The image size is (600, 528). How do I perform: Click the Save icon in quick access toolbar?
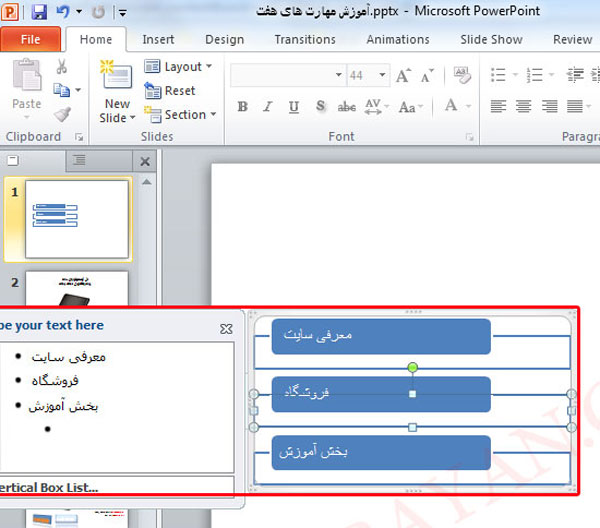click(39, 12)
